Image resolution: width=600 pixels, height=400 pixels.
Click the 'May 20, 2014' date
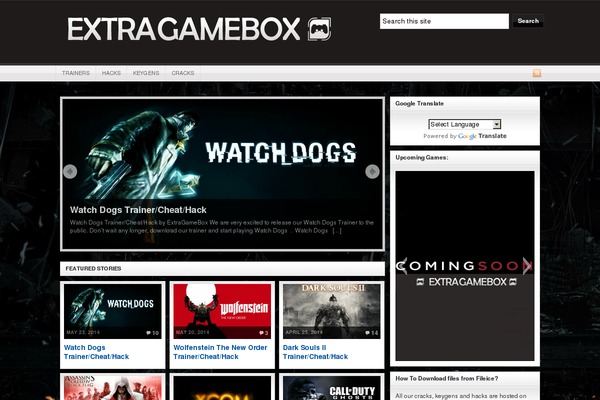pyautogui.click(x=192, y=333)
